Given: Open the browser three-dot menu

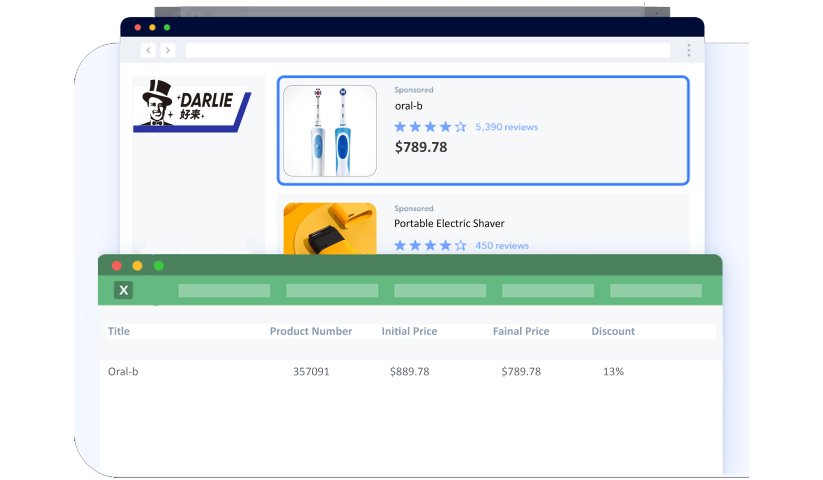Looking at the screenshot, I should [689, 50].
